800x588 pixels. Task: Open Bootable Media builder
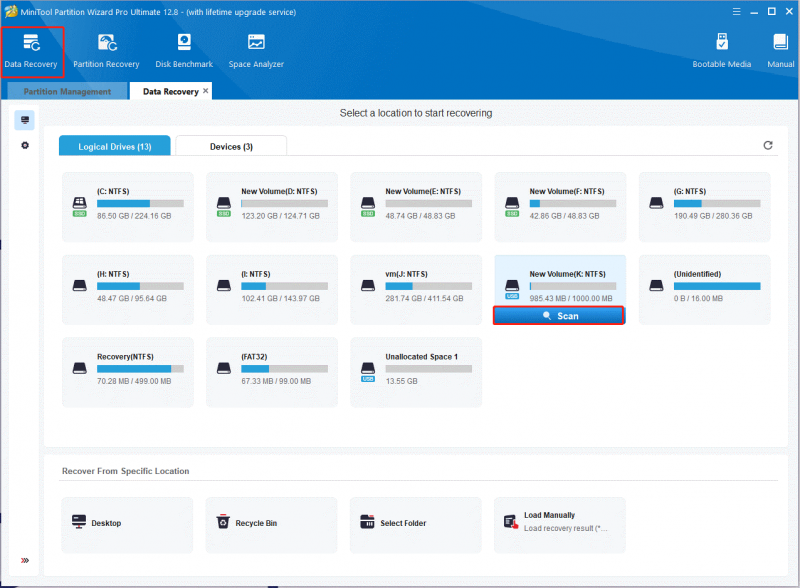point(721,51)
